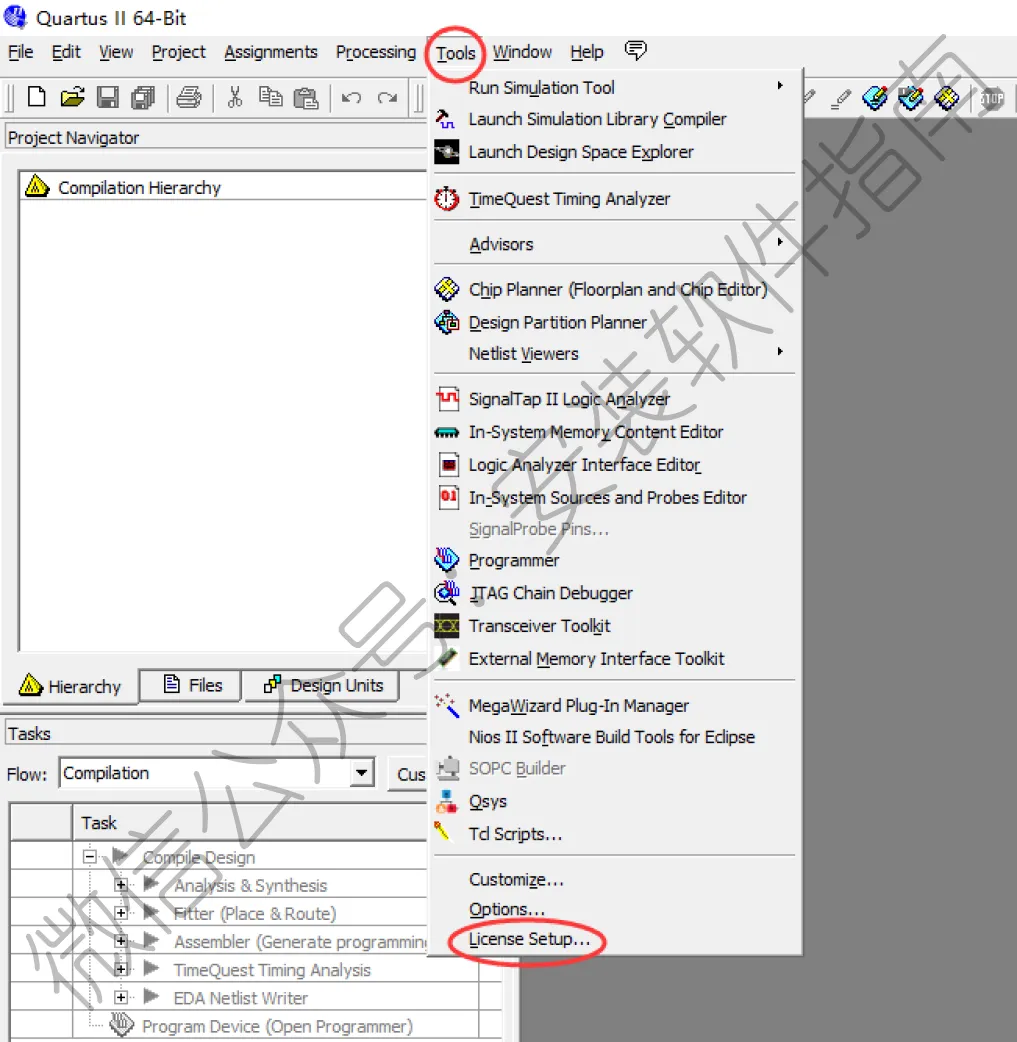Image resolution: width=1017 pixels, height=1042 pixels.
Task: Click the Chip Planner icon in menu
Action: pos(447,289)
